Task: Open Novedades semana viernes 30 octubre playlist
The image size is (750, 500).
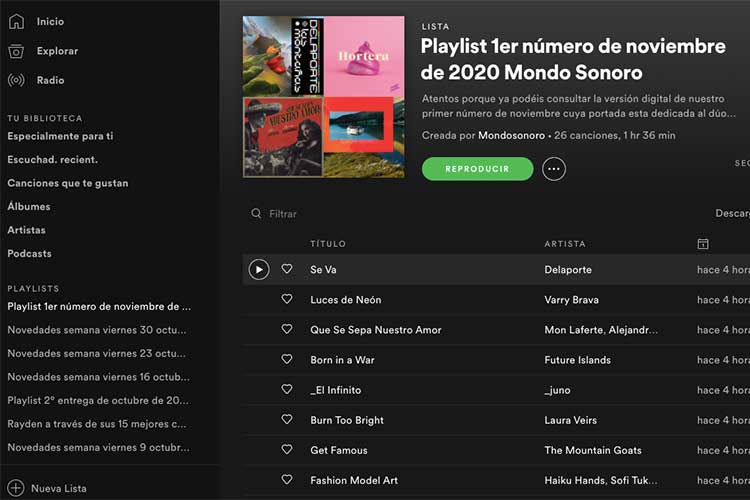Action: click(97, 330)
